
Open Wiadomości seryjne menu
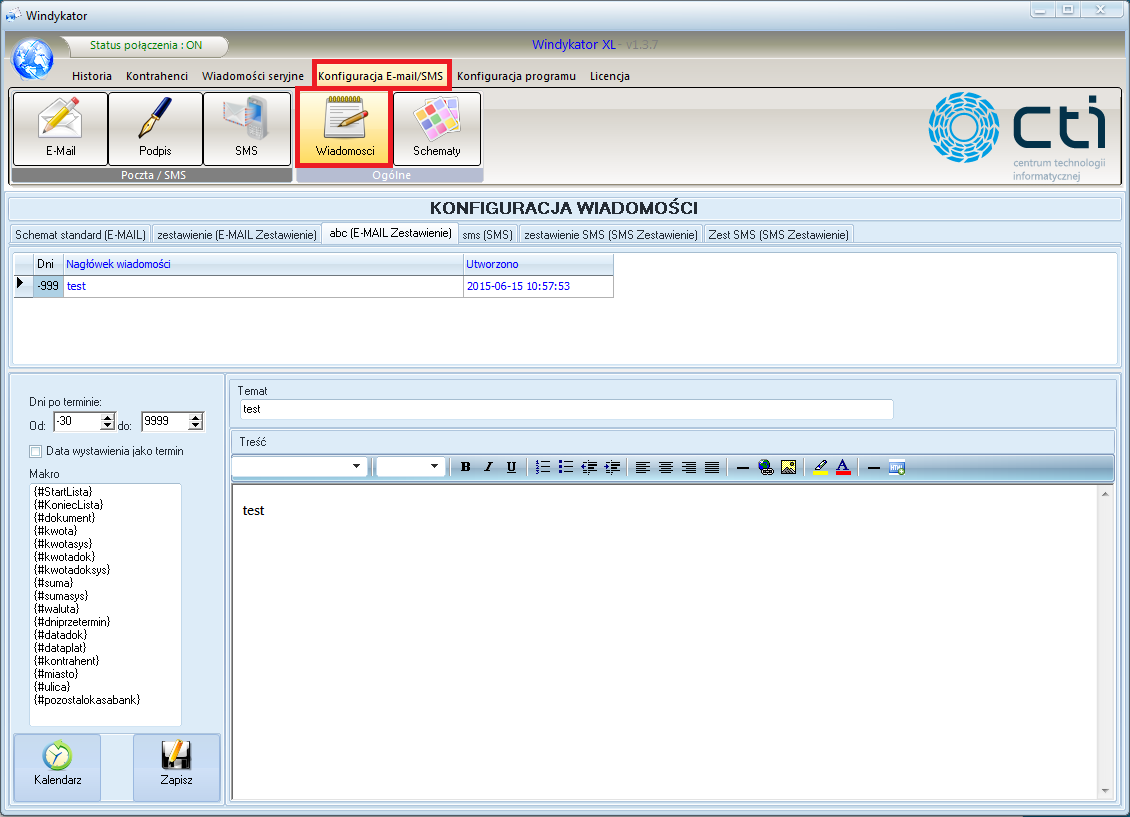pyautogui.click(x=253, y=76)
